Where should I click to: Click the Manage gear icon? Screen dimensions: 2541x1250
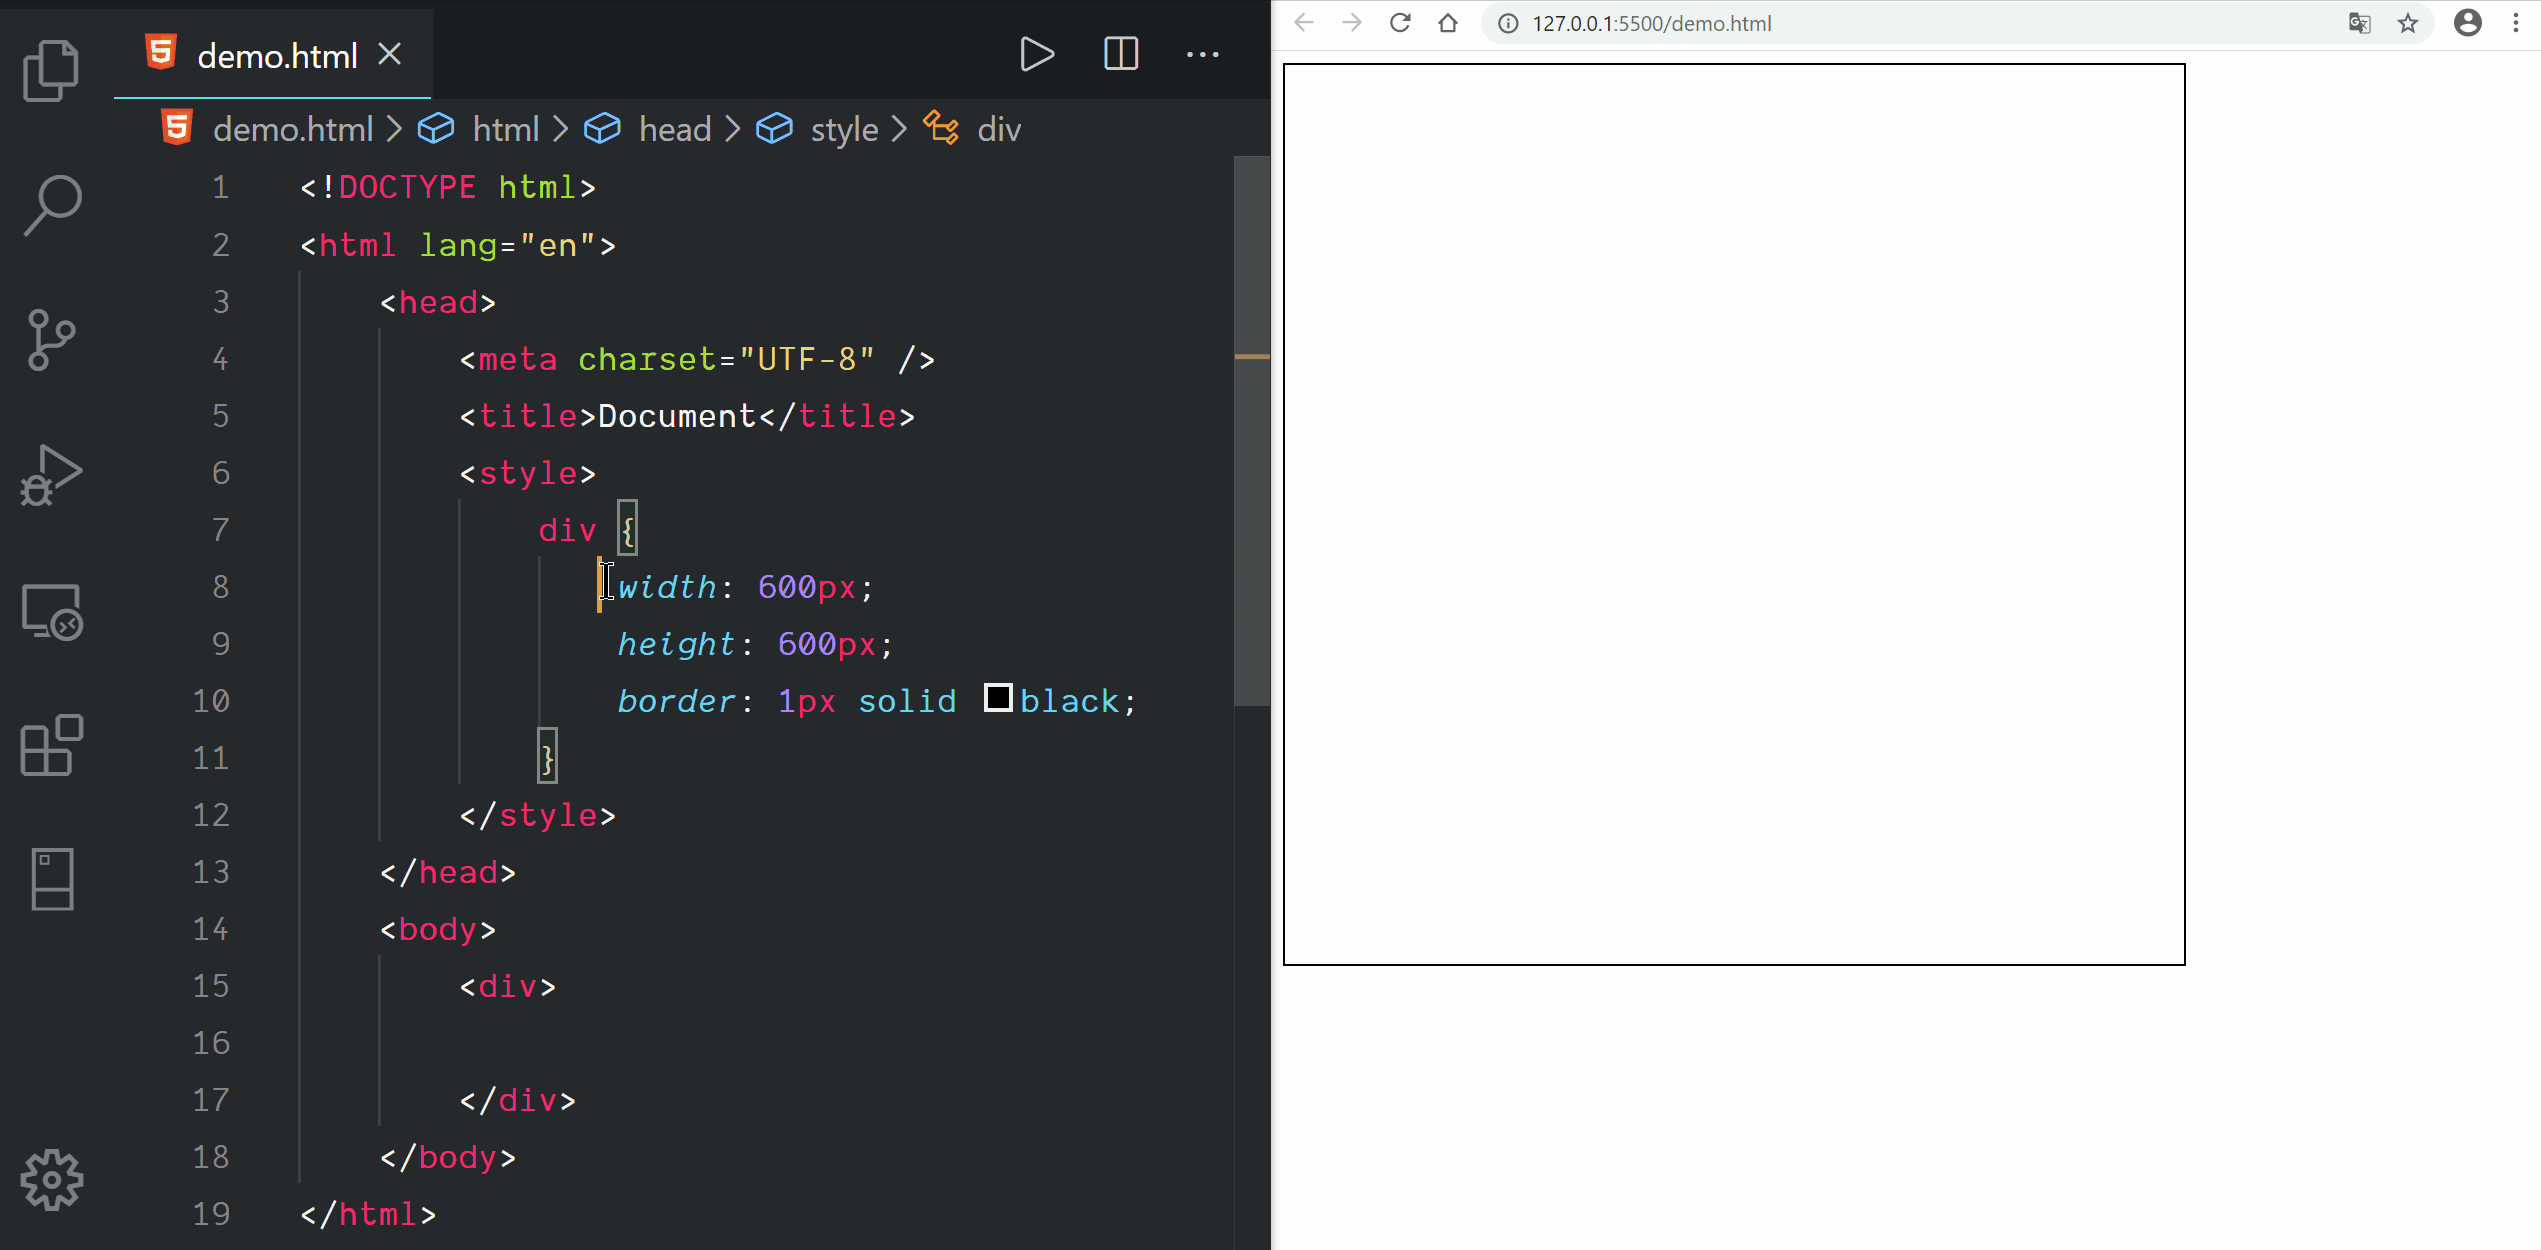click(x=51, y=1180)
